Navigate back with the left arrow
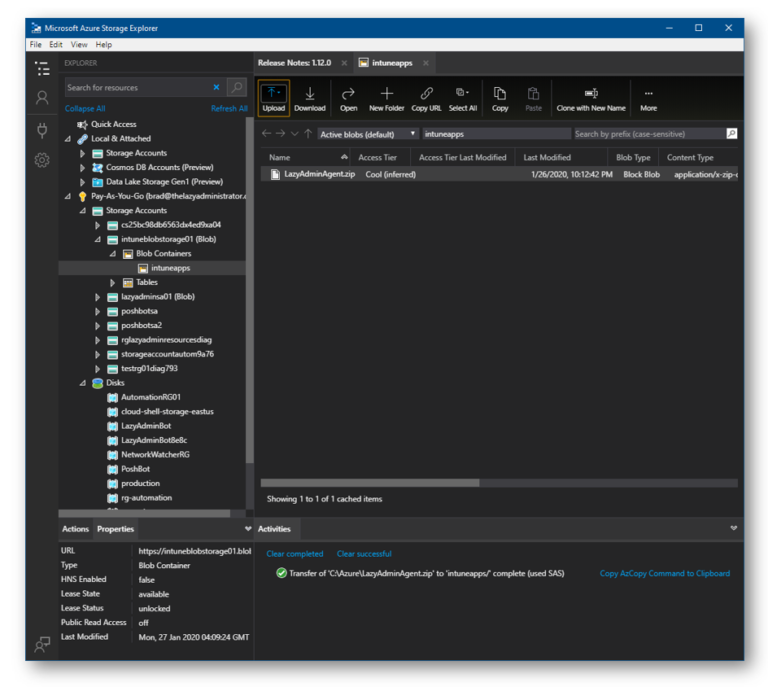This screenshot has height=687, width=768. point(266,133)
